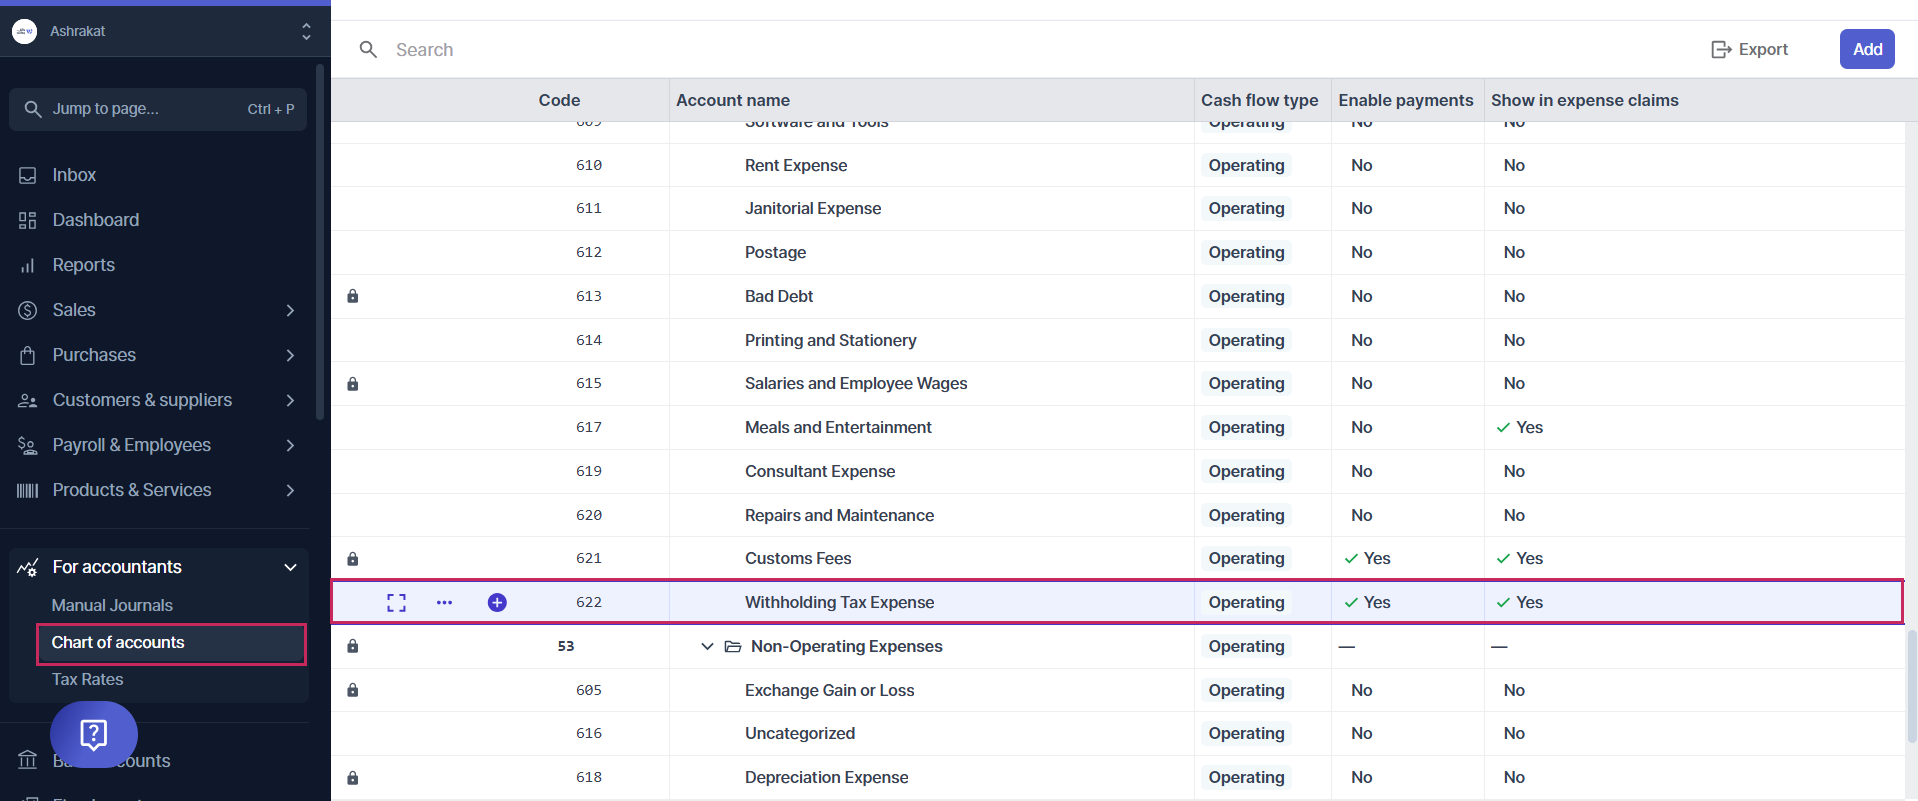The width and height of the screenshot is (1918, 801).
Task: Go to Tax Rates page
Action: (88, 679)
